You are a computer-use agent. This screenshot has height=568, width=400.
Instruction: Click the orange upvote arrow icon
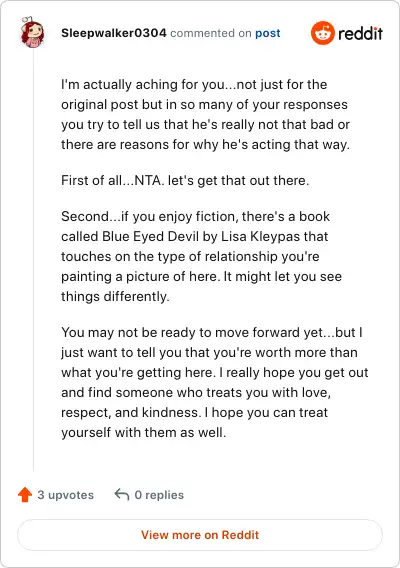(x=25, y=494)
